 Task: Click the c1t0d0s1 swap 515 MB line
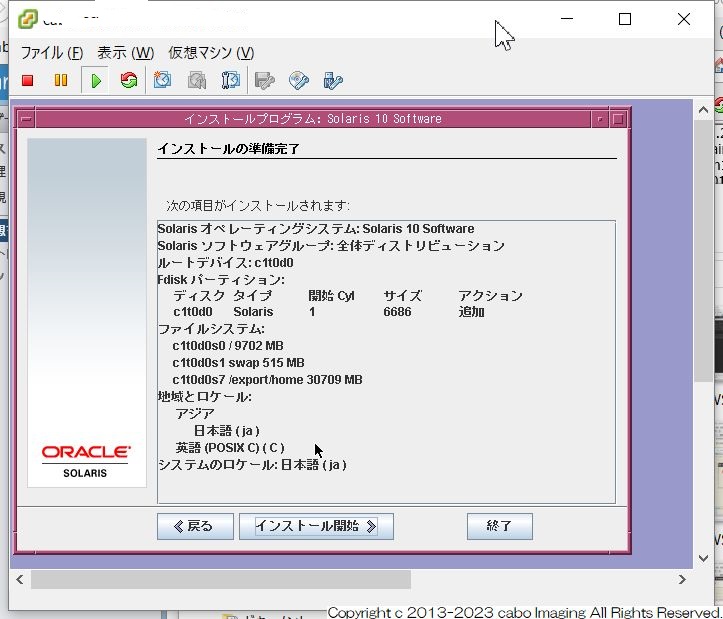coord(238,363)
